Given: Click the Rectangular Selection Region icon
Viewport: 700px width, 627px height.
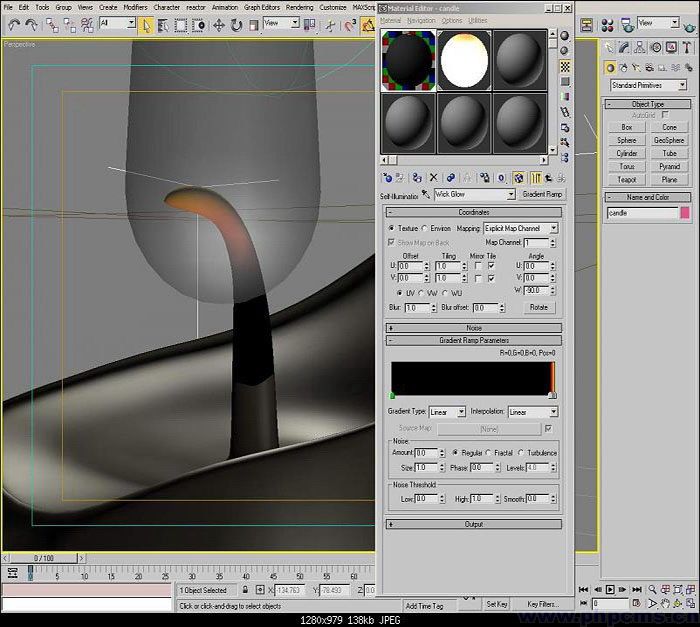Looking at the screenshot, I should [x=180, y=25].
